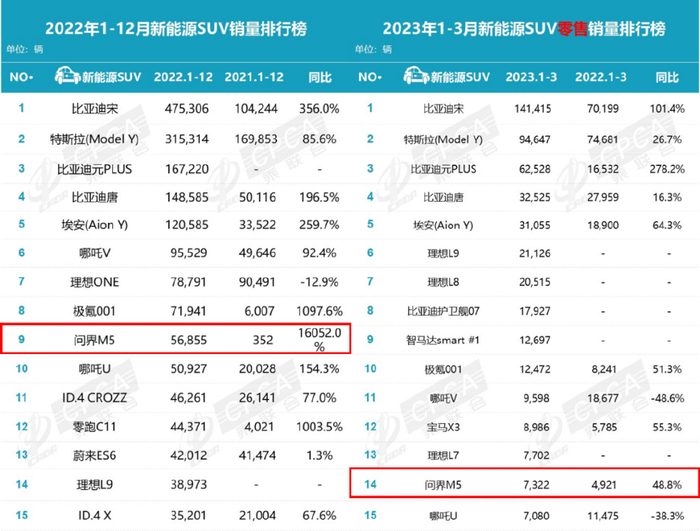The width and height of the screenshot is (700, 531).
Task: Click the NO. header in the right table
Action: point(370,77)
